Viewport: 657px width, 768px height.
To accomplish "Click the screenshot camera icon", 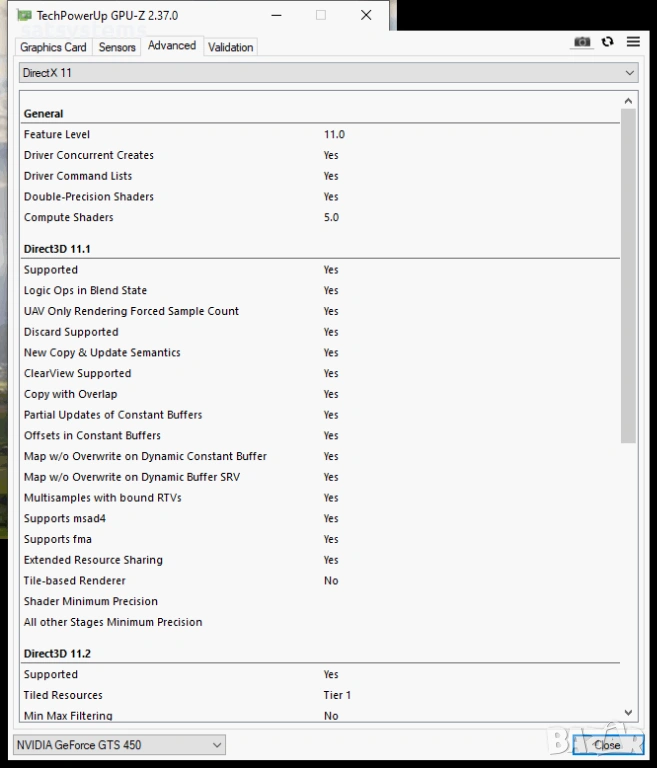I will click(582, 42).
